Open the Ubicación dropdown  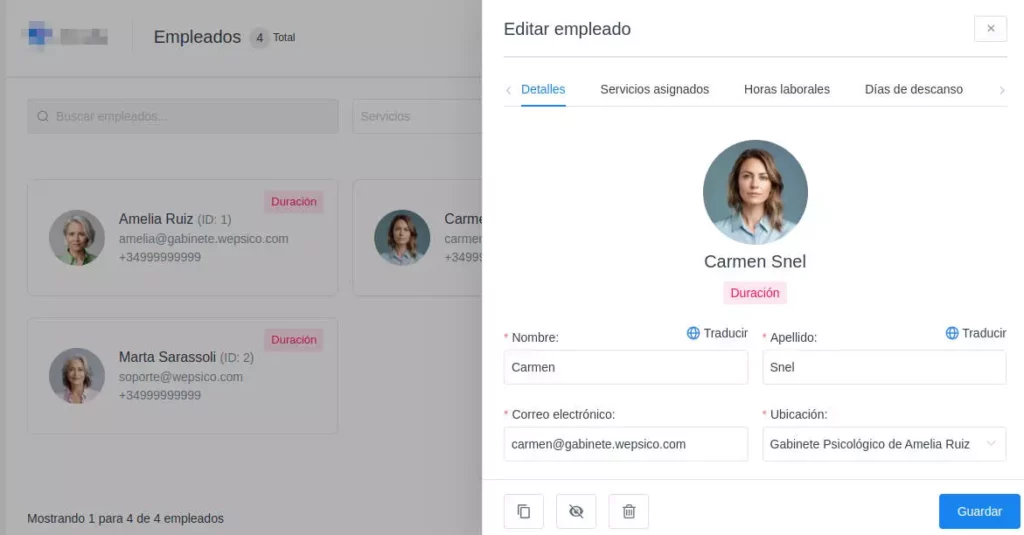(x=884, y=444)
